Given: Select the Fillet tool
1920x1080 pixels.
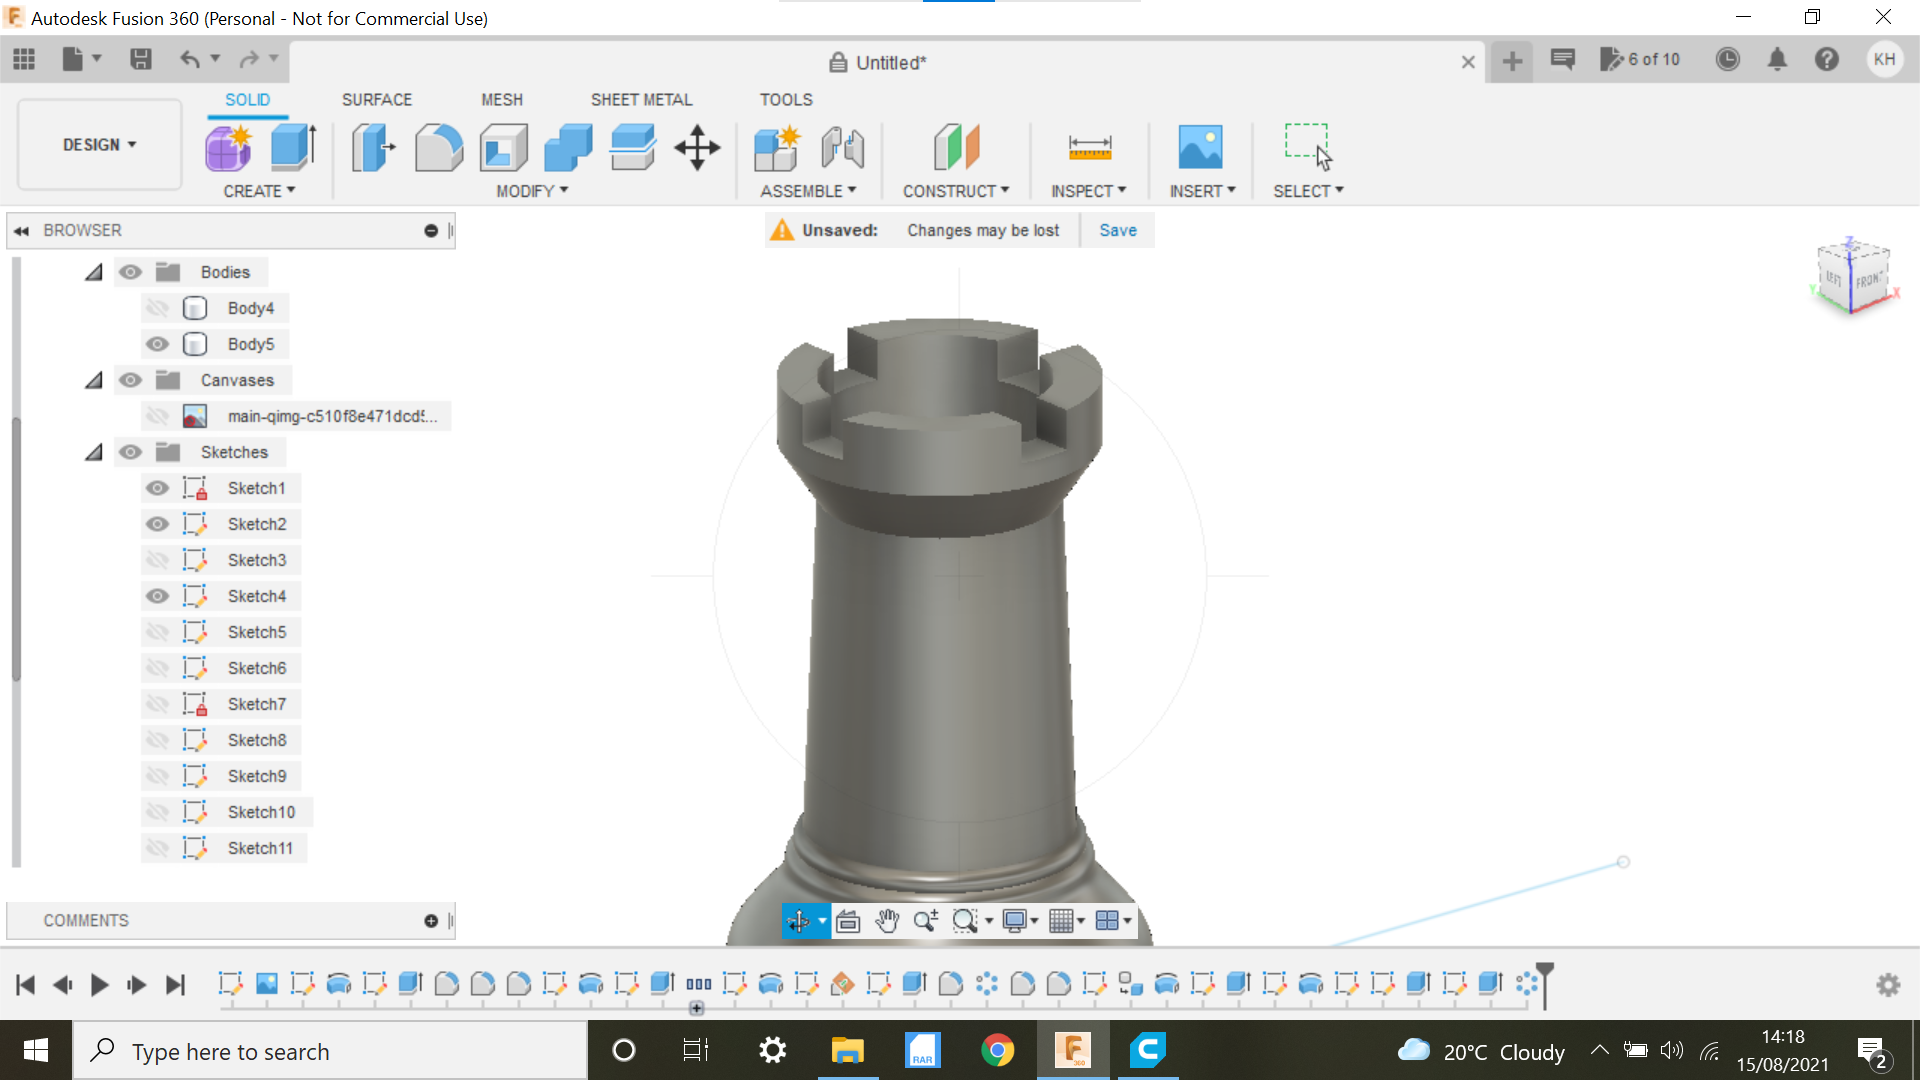Looking at the screenshot, I should click(x=439, y=148).
